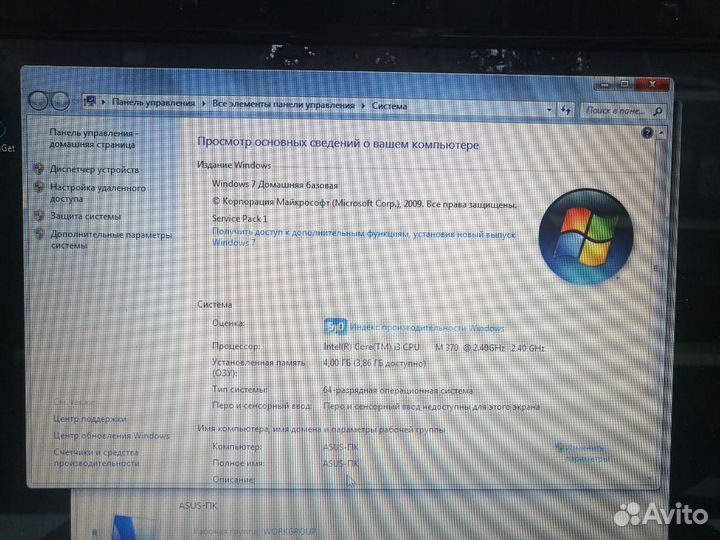This screenshot has height=540, width=720.
Task: Open the blue help question mark icon
Action: (647, 133)
